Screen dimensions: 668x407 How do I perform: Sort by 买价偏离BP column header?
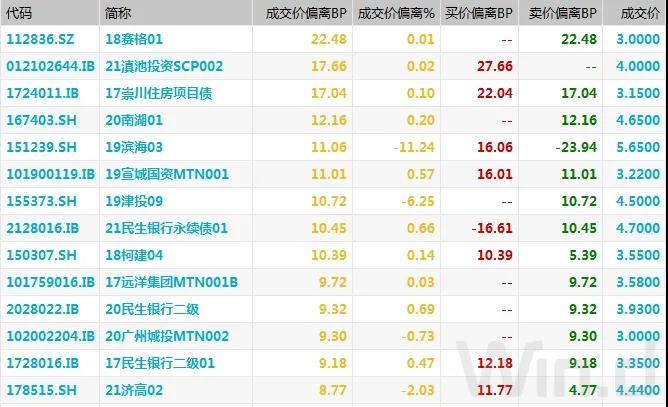[x=478, y=13]
